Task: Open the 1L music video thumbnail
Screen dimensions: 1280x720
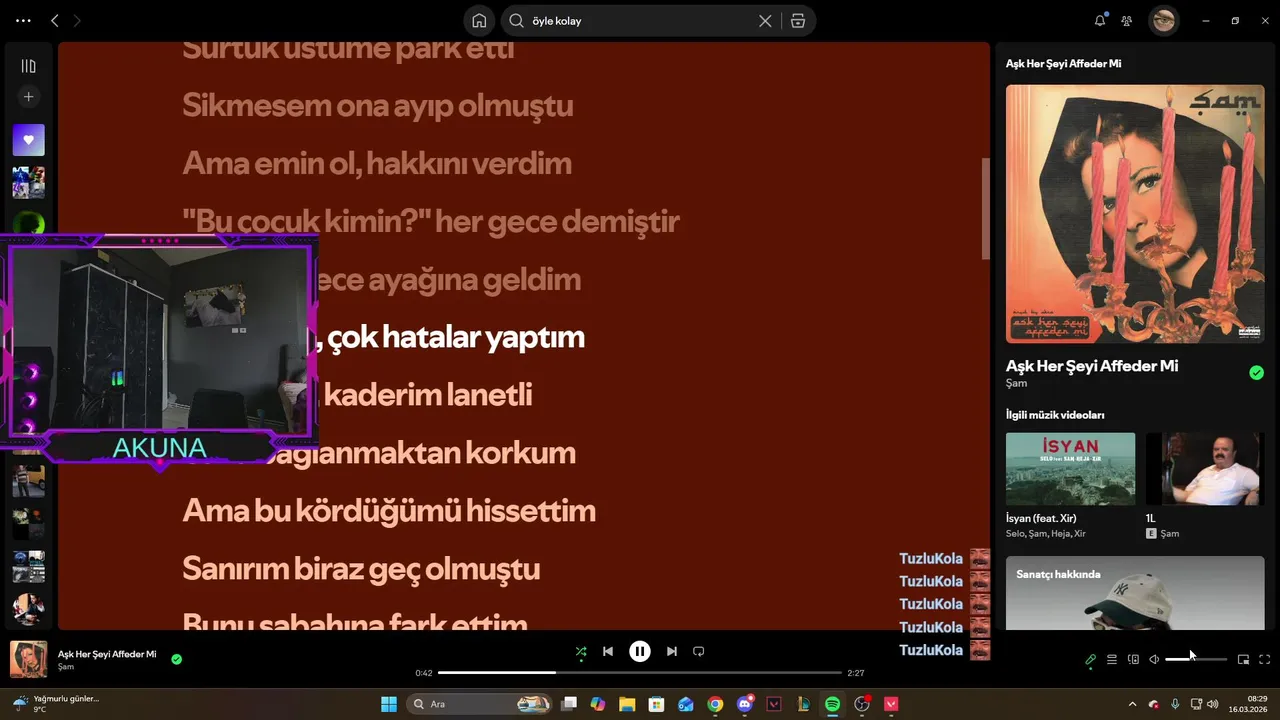Action: 1205,469
